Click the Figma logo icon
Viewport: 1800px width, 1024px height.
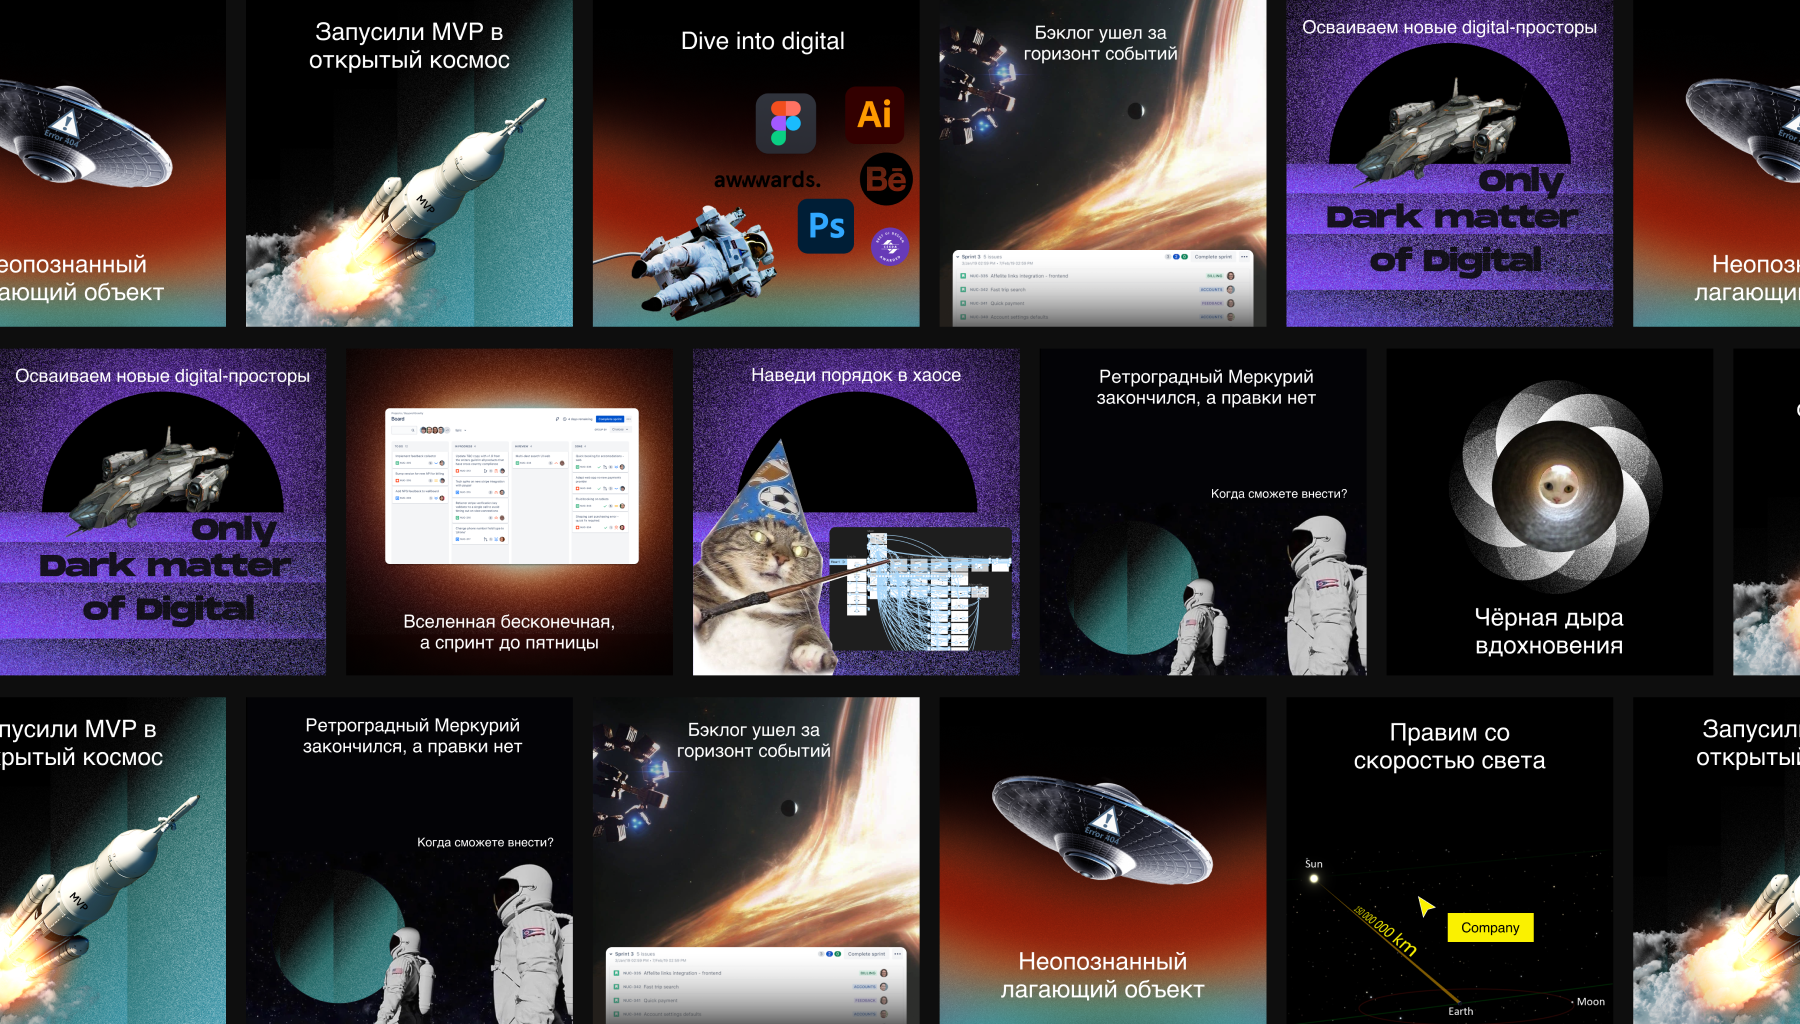point(786,123)
